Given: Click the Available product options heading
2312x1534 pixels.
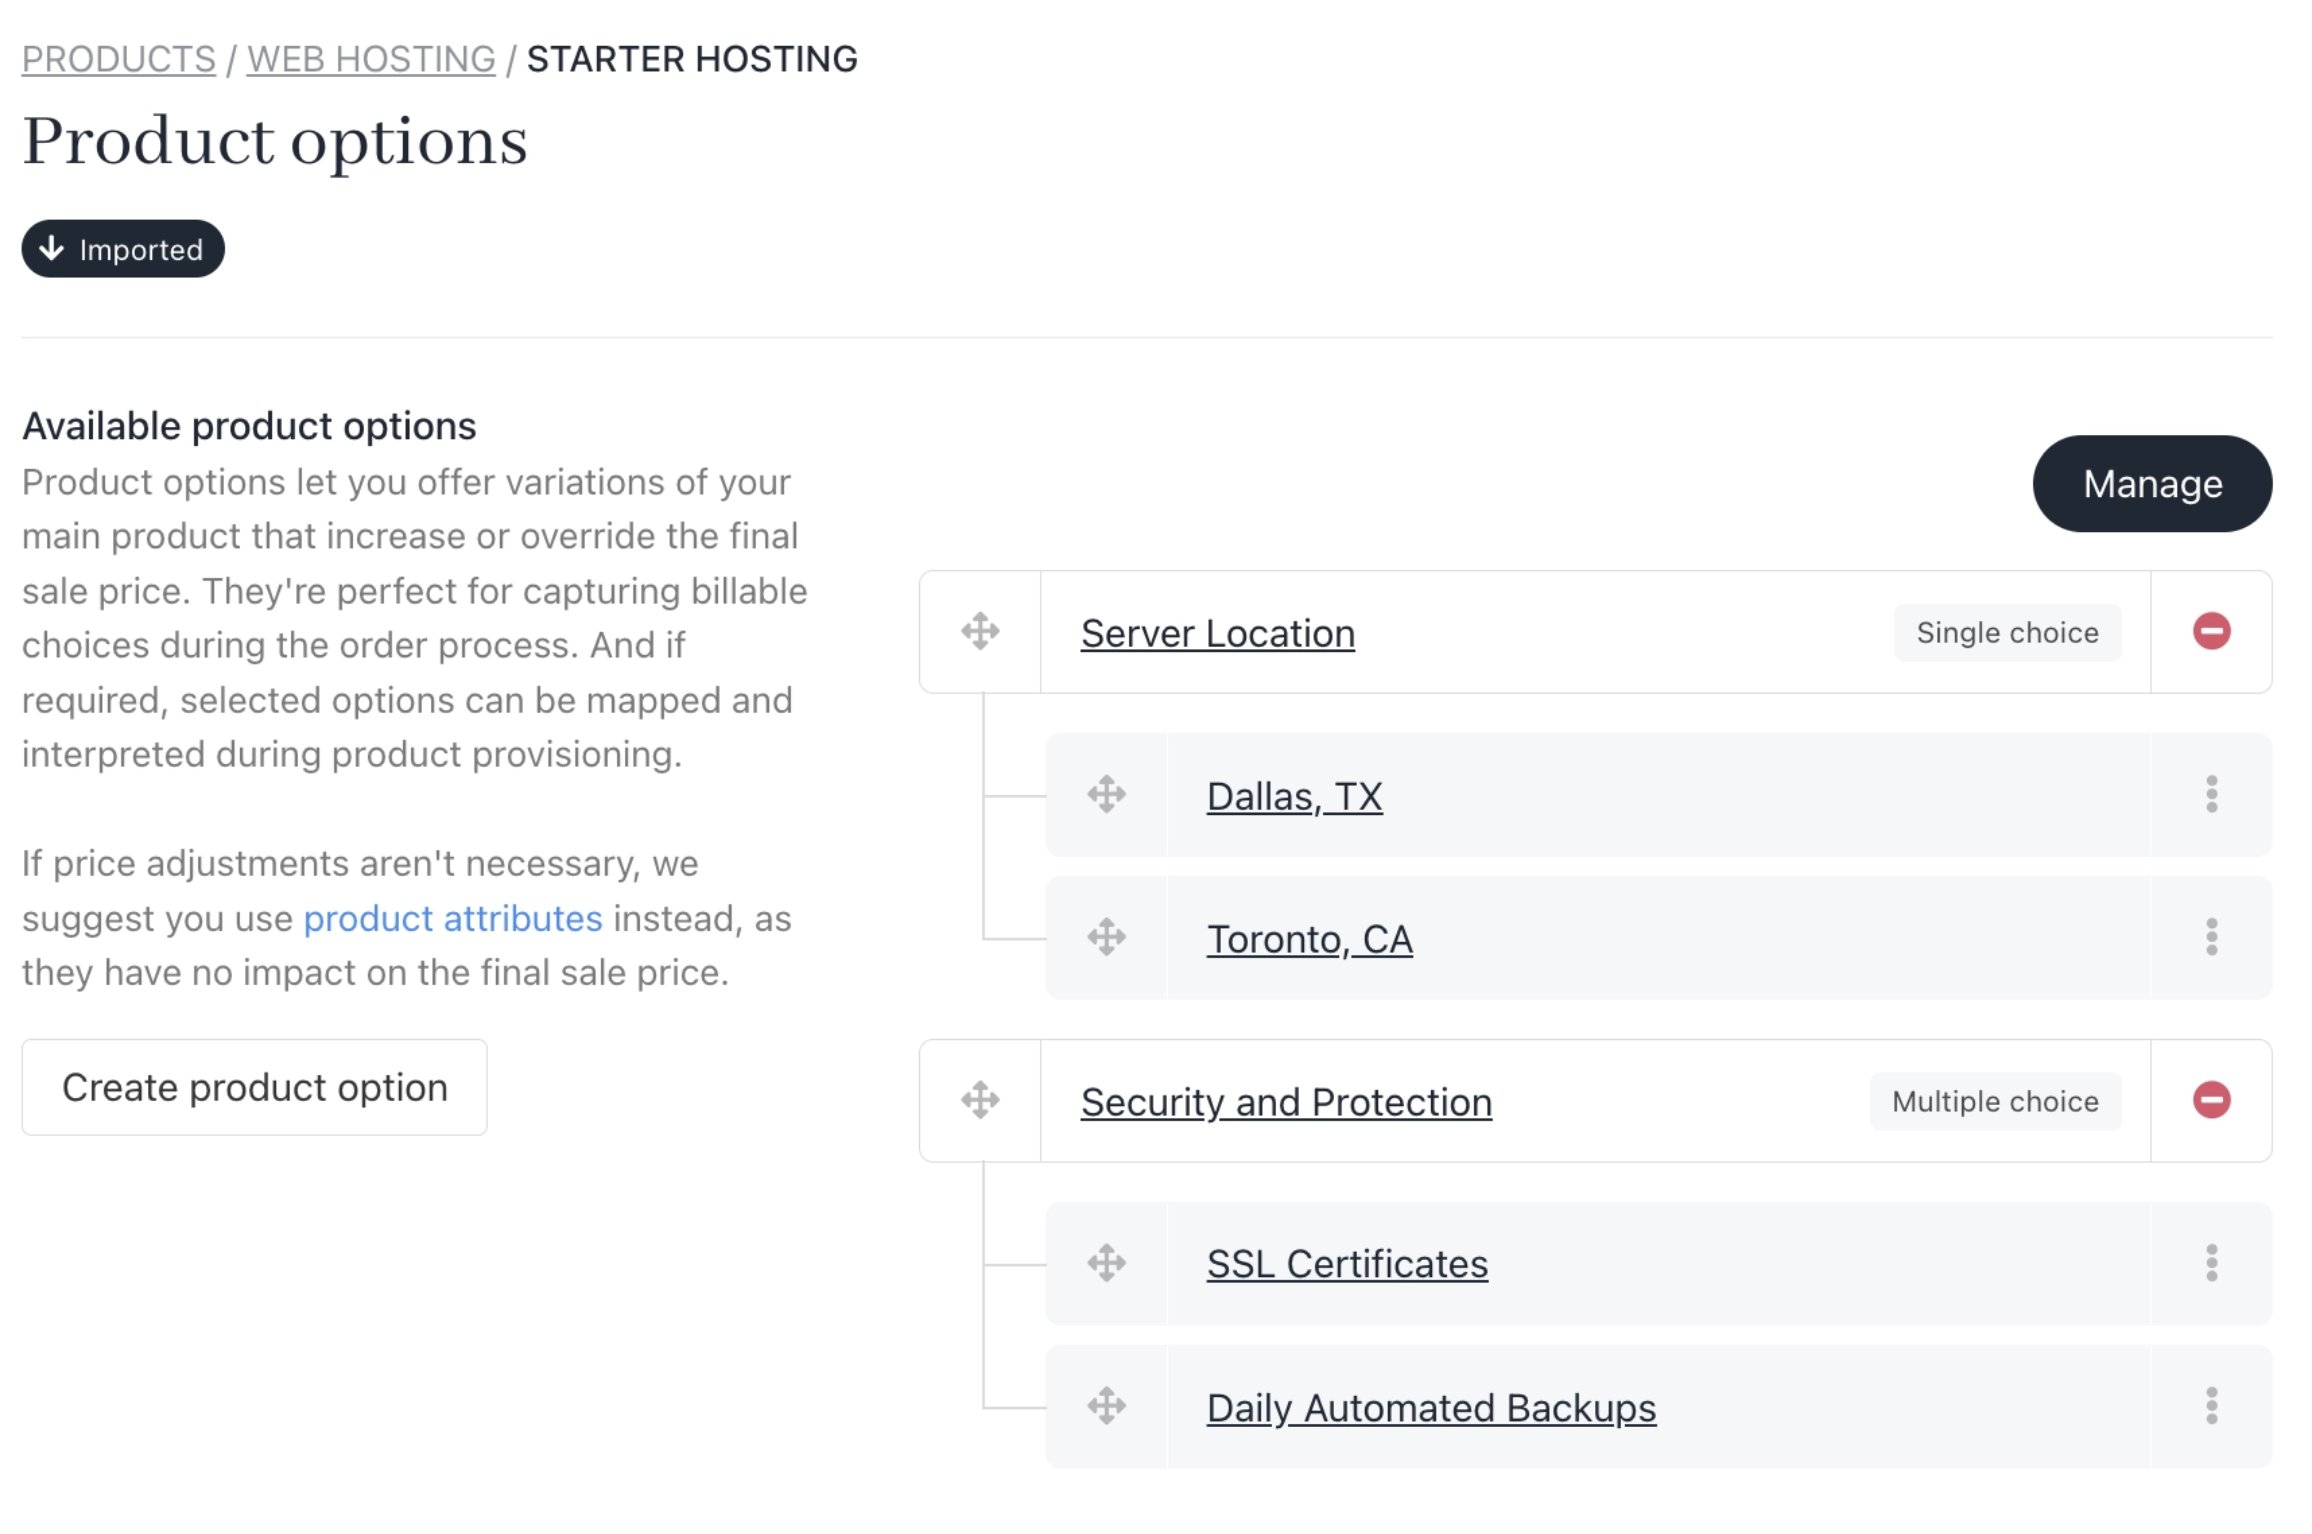Looking at the screenshot, I should pos(249,426).
